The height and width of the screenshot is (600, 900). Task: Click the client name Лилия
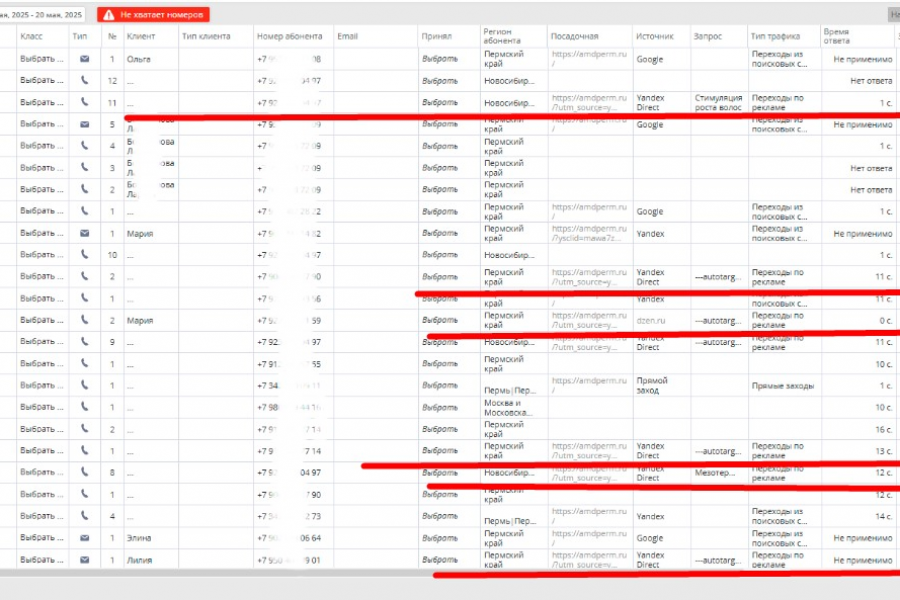tap(139, 560)
